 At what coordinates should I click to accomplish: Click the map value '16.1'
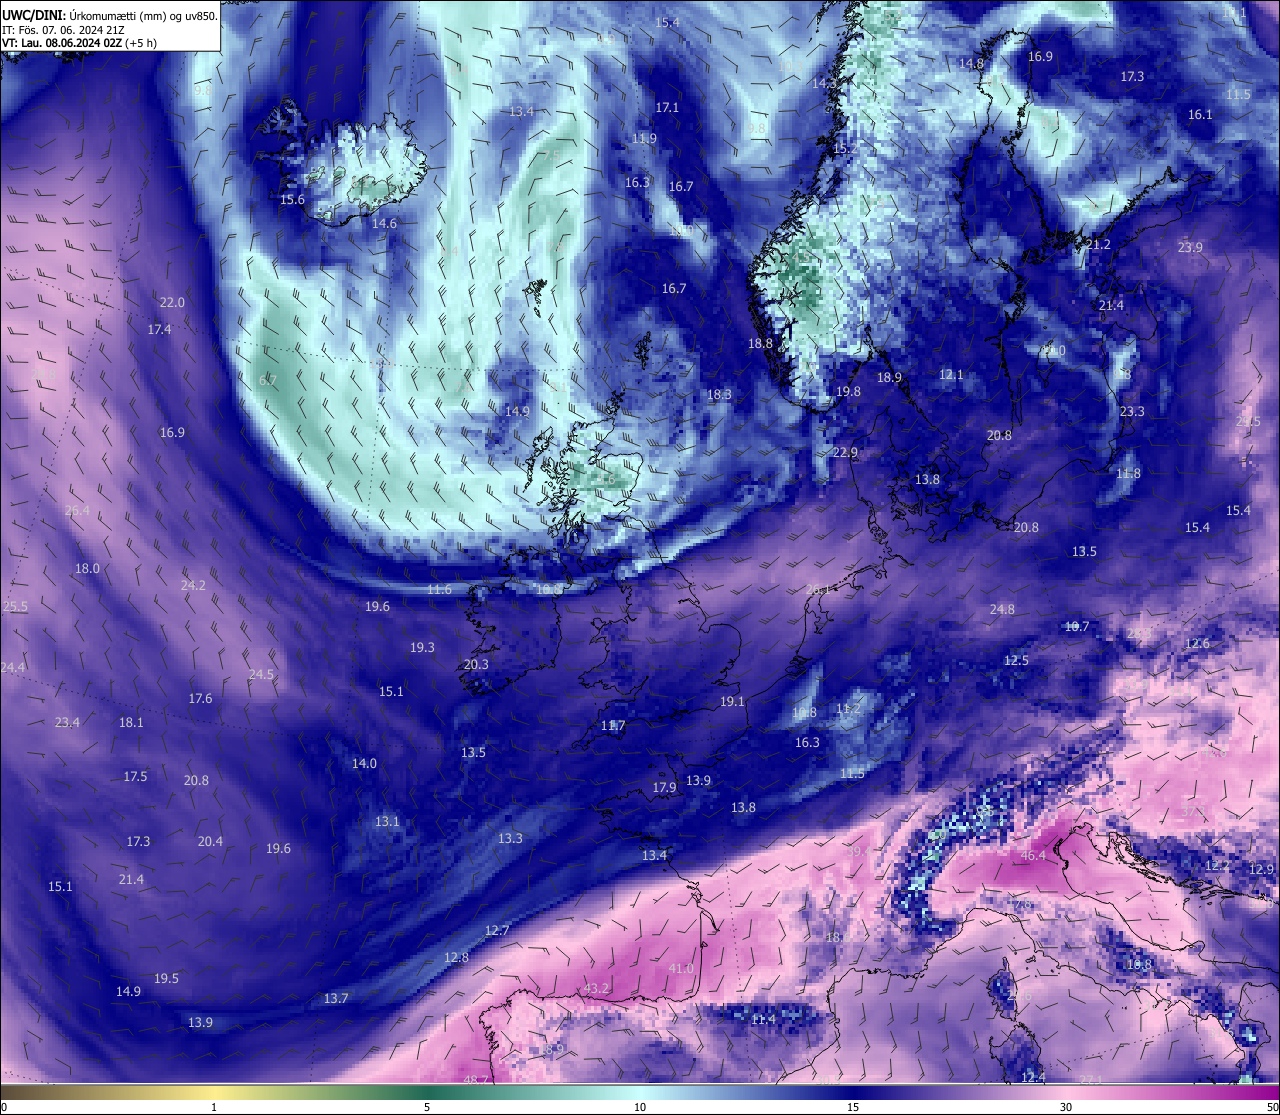coord(1200,114)
